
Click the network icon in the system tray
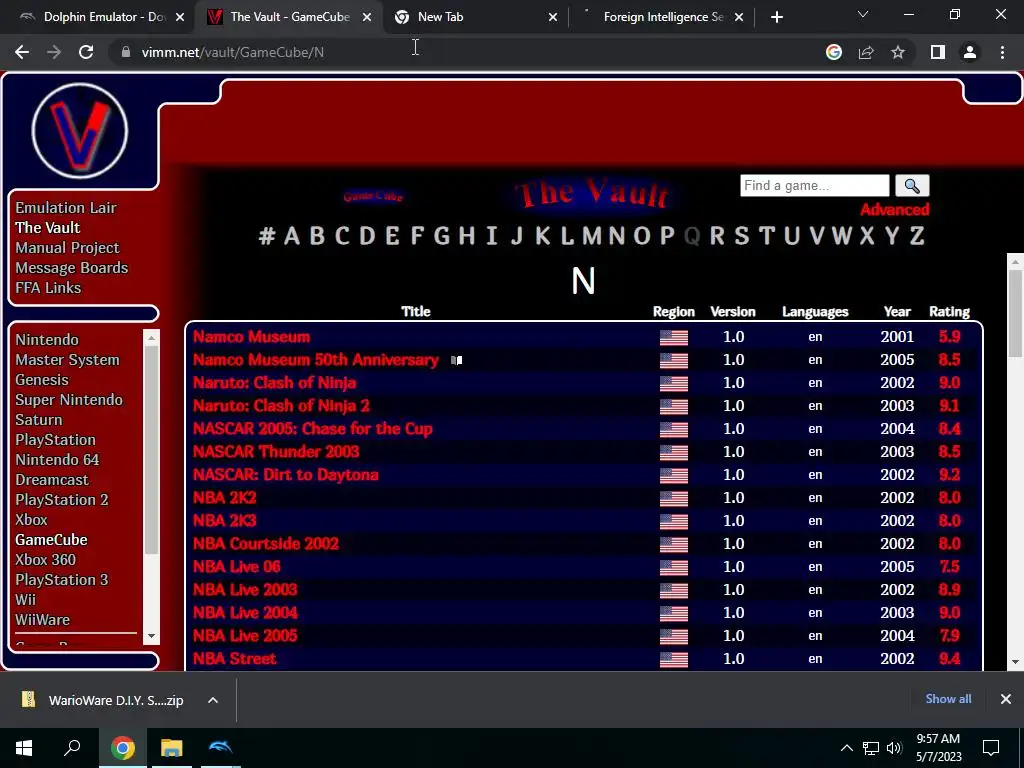871,748
